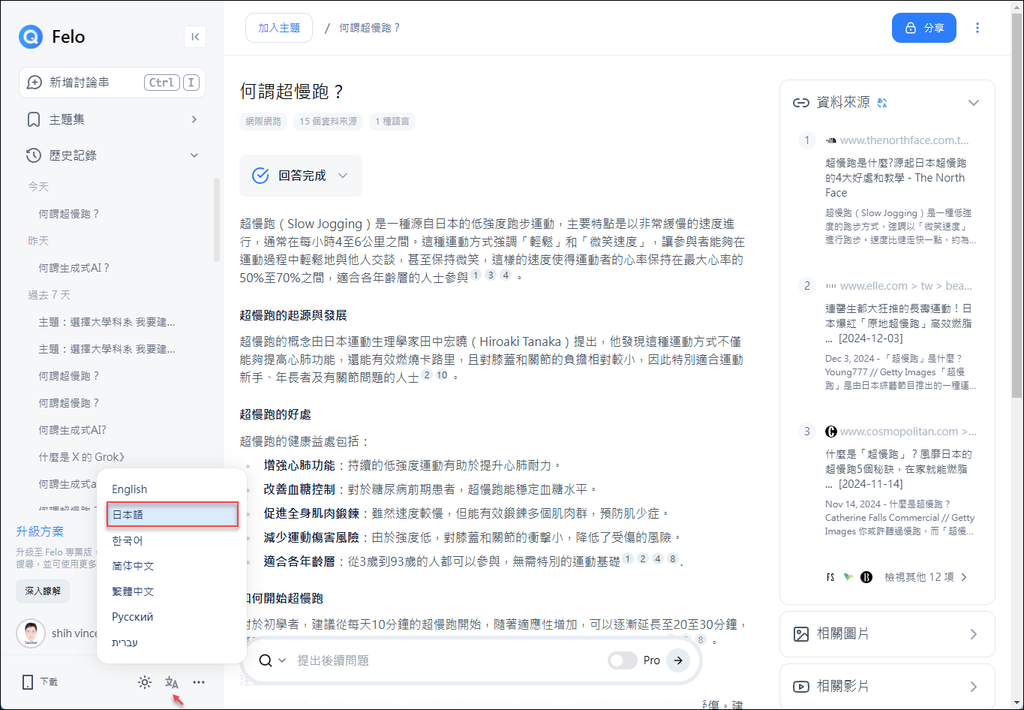
Task: Click 檢視其他 12 項 to view more
Action: click(925, 577)
